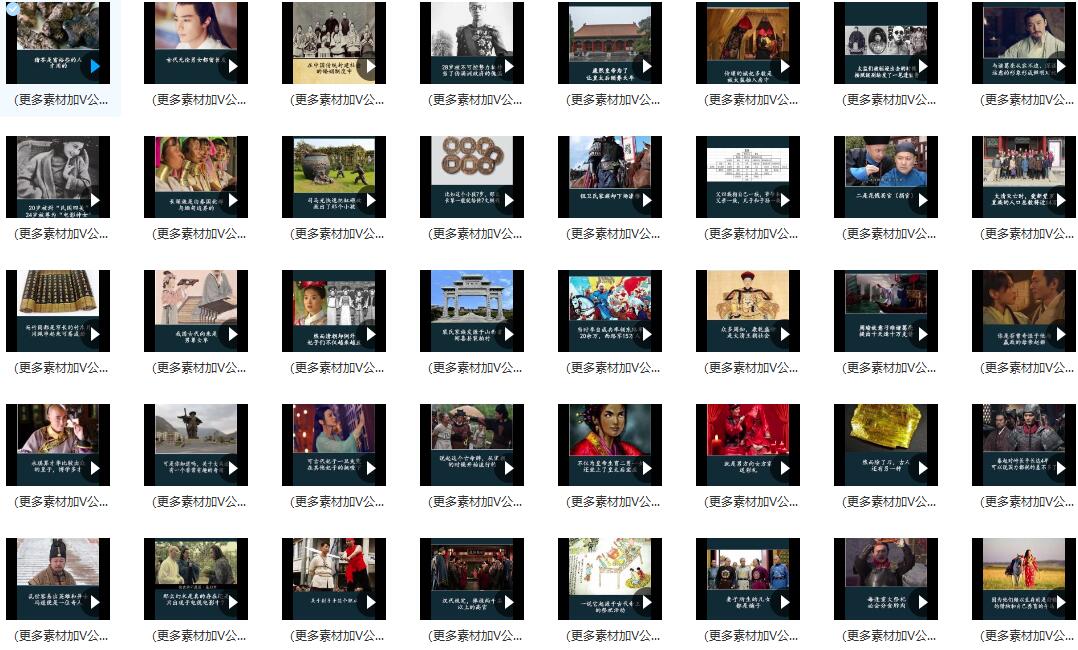Play the man lifting cauldron video

[922, 602]
